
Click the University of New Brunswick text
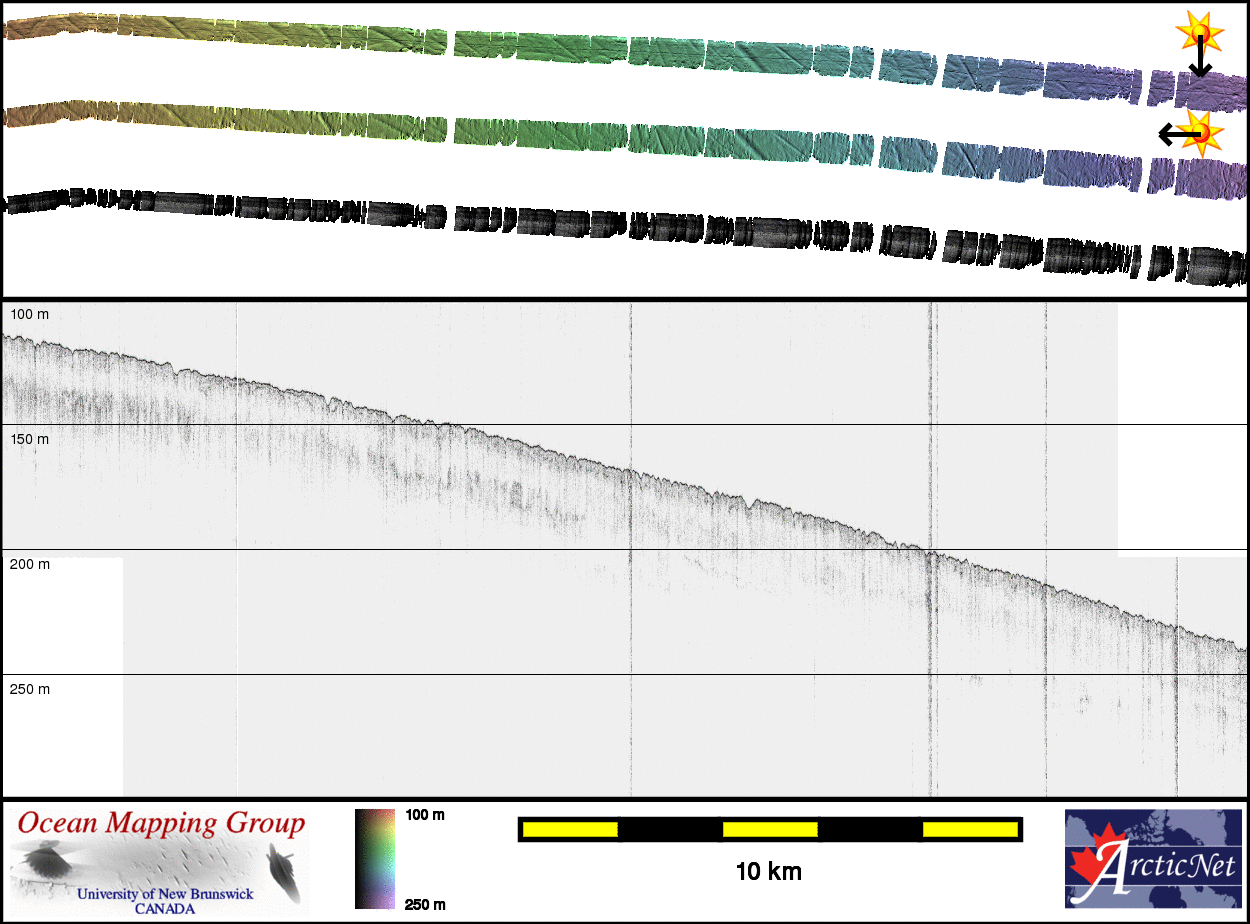coord(165,894)
